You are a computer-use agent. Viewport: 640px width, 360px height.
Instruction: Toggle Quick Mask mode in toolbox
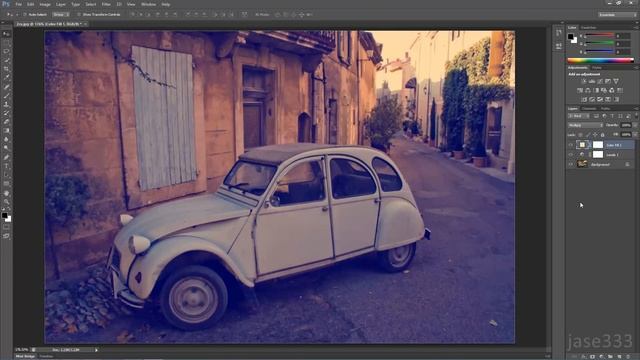[6, 227]
